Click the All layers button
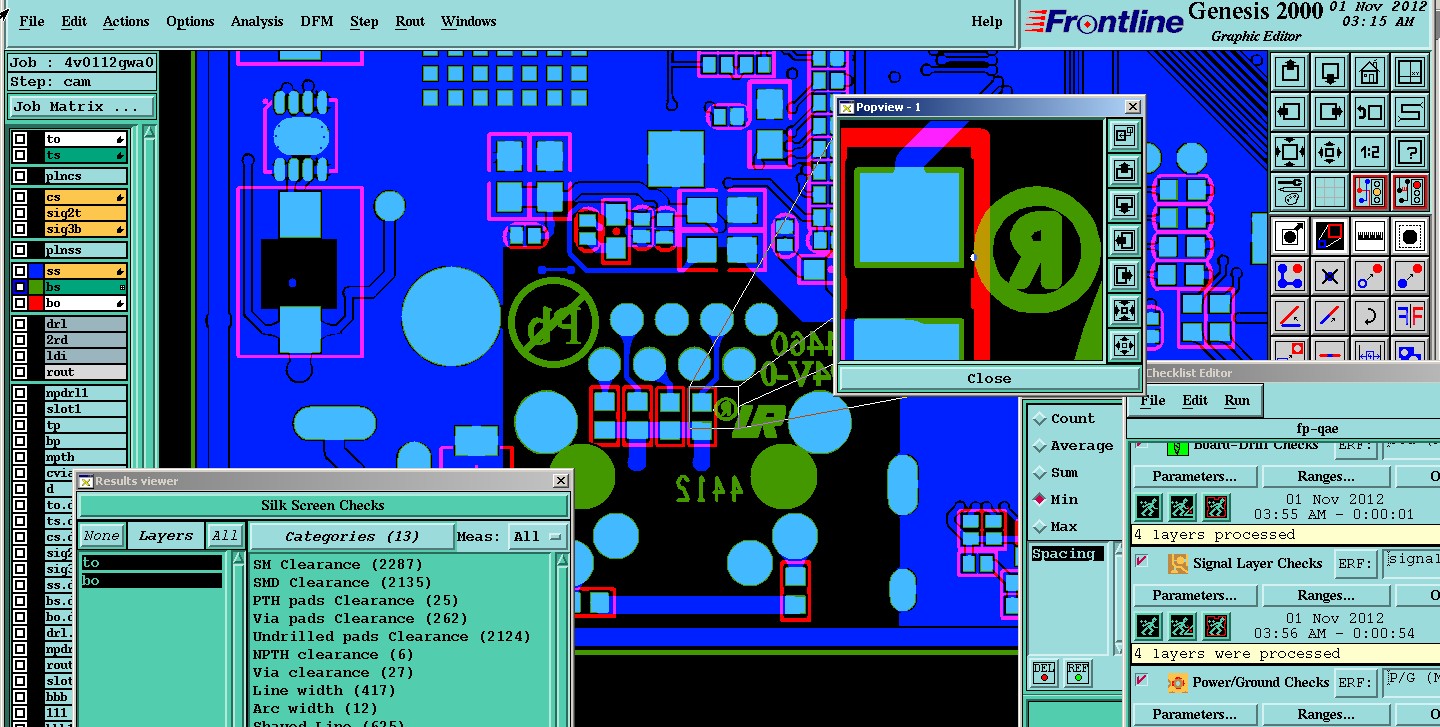 click(x=225, y=536)
